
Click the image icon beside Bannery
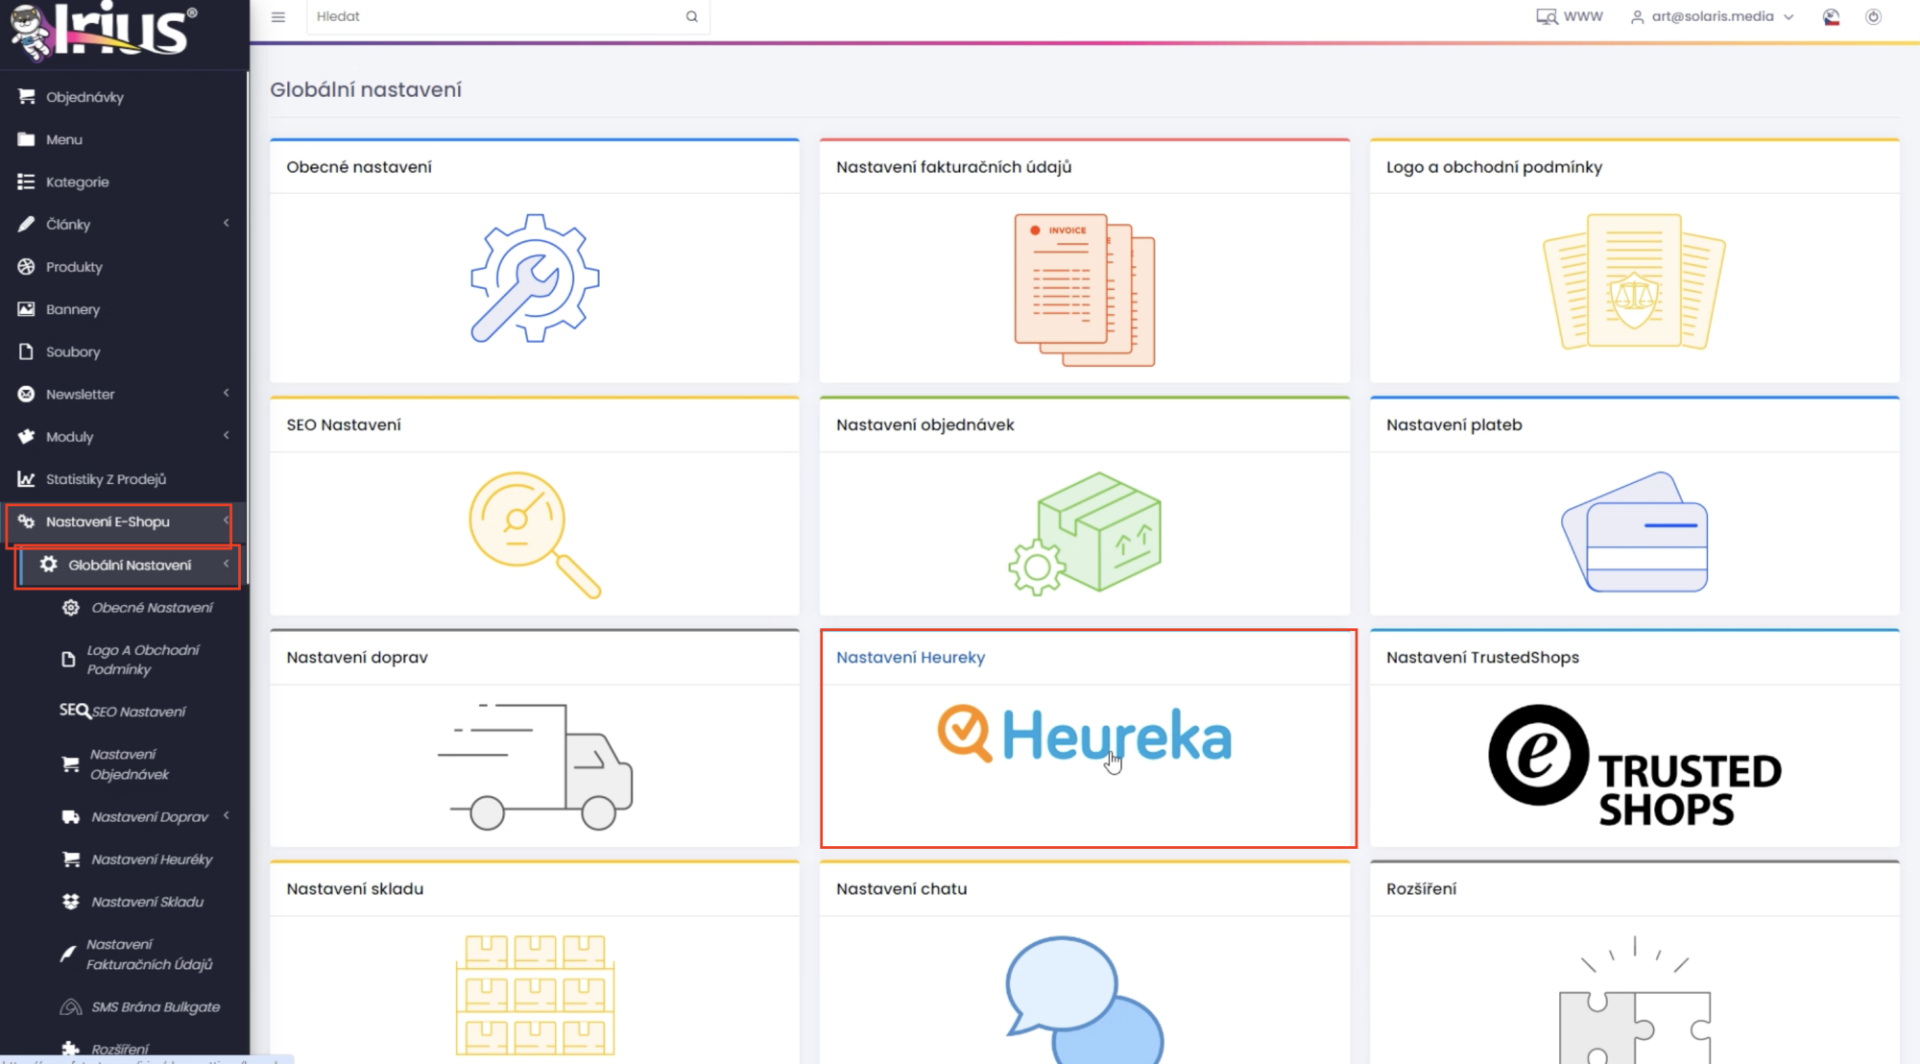[26, 309]
